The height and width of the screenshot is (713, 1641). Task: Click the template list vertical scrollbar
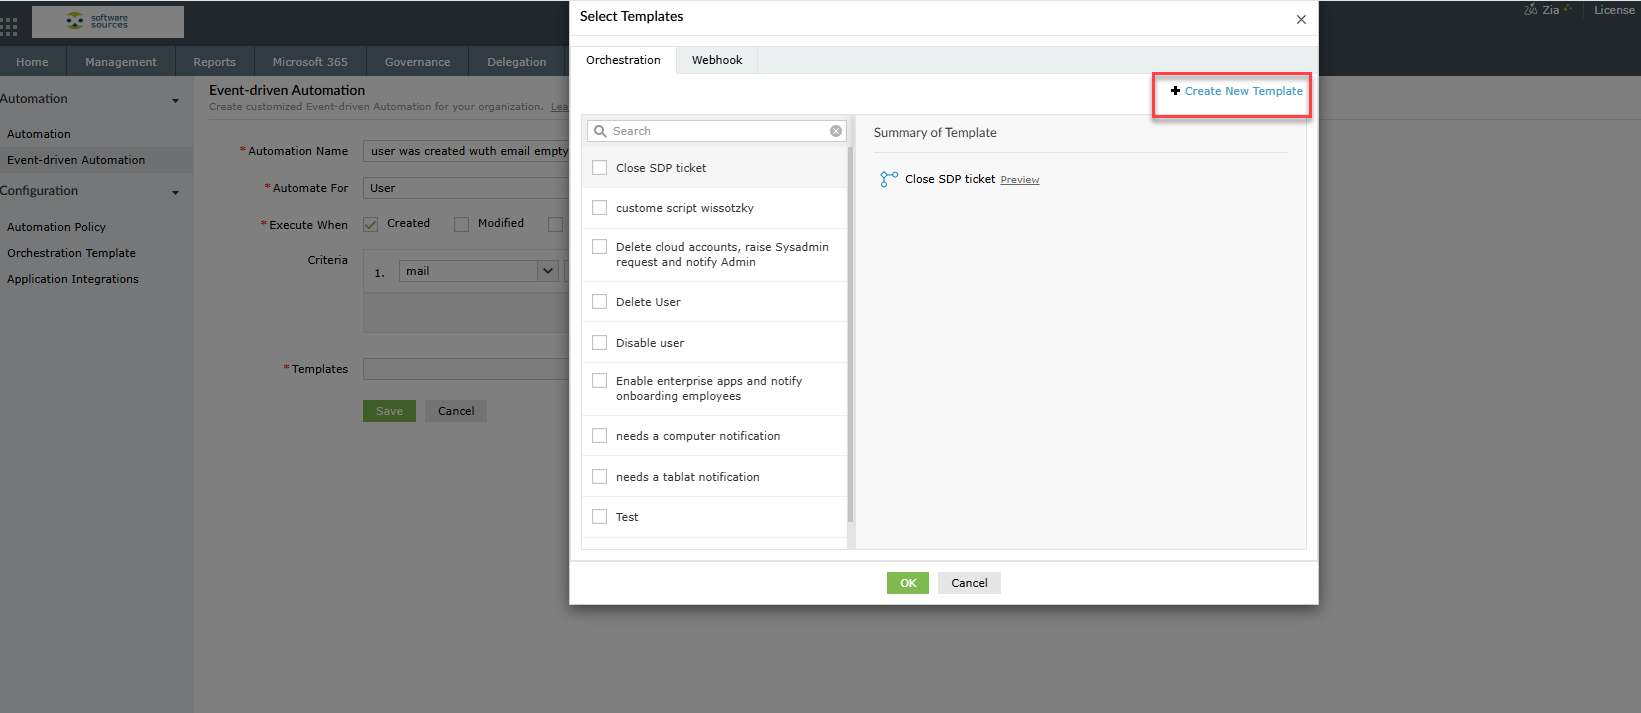[x=850, y=330]
